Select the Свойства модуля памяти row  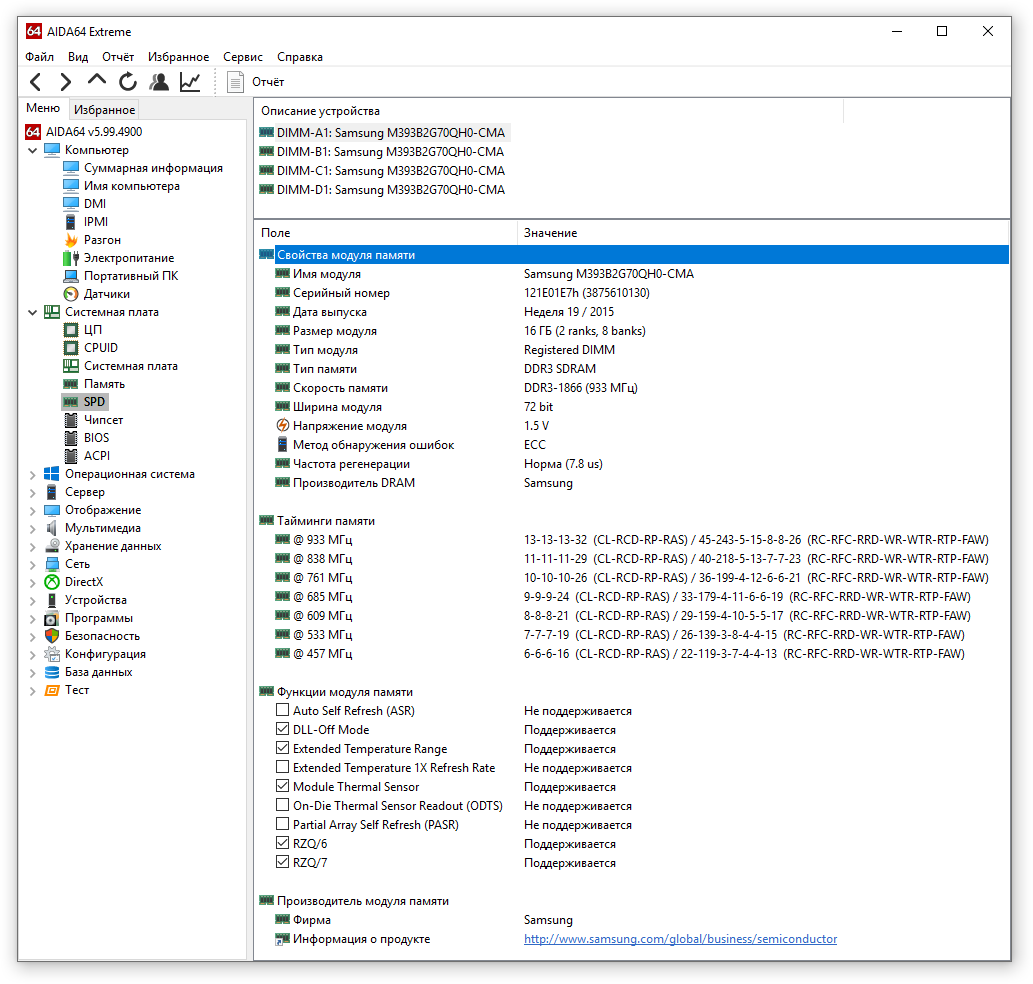pos(633,255)
